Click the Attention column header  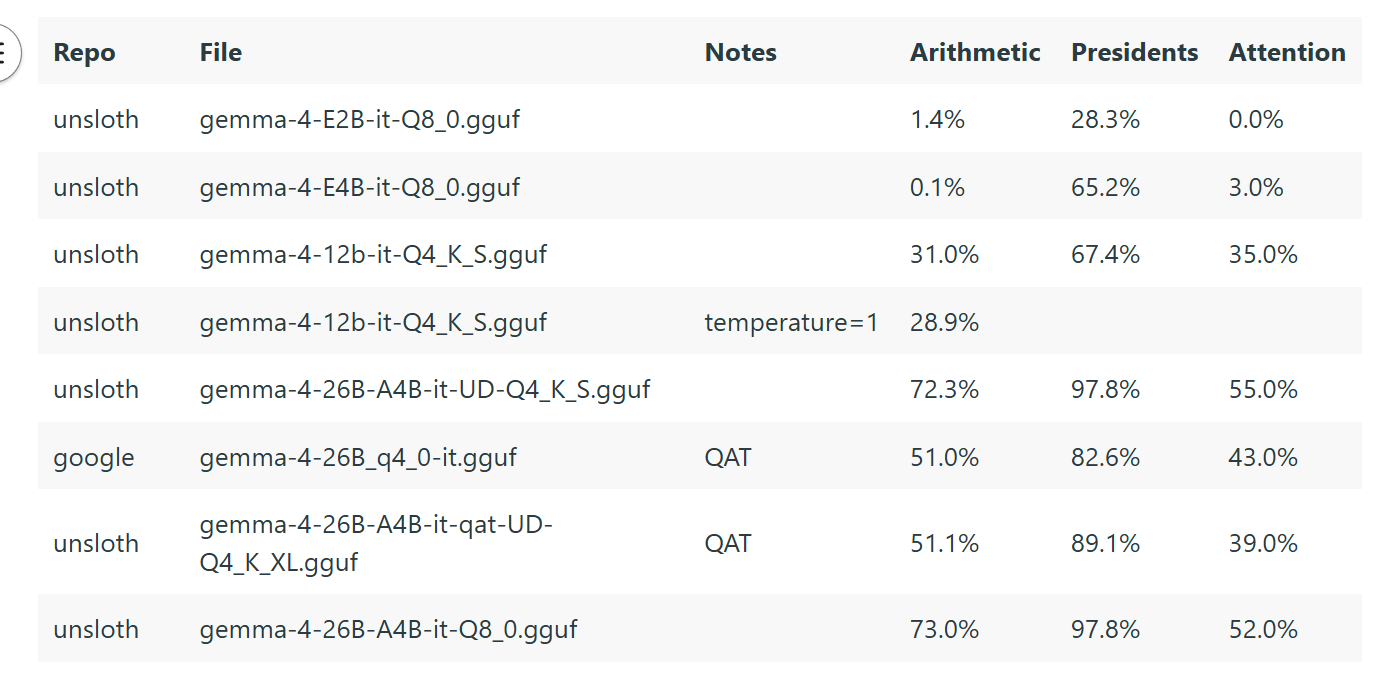[x=1287, y=53]
